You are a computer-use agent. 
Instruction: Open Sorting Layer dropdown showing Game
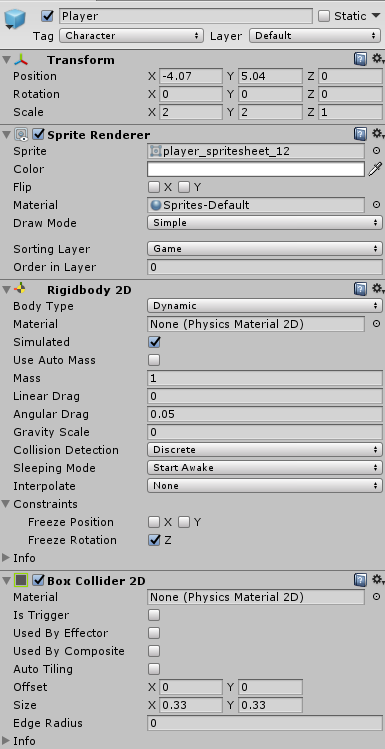(x=265, y=249)
